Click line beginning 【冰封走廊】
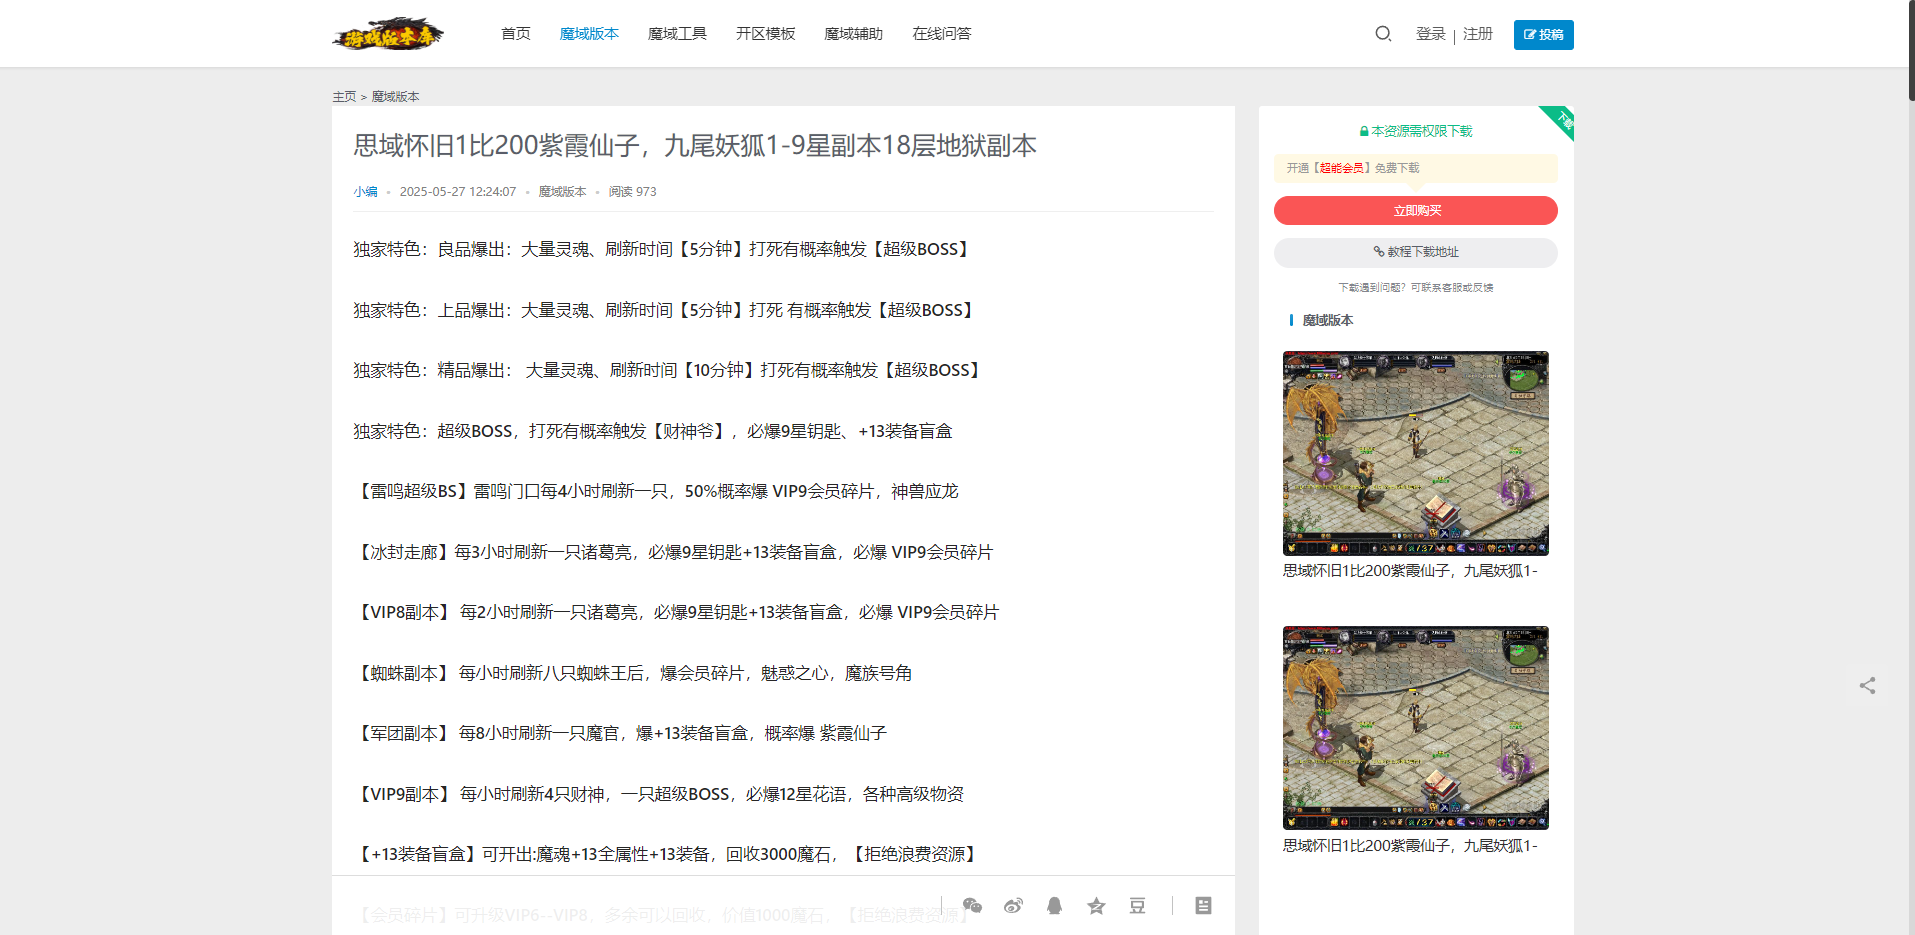 point(673,552)
